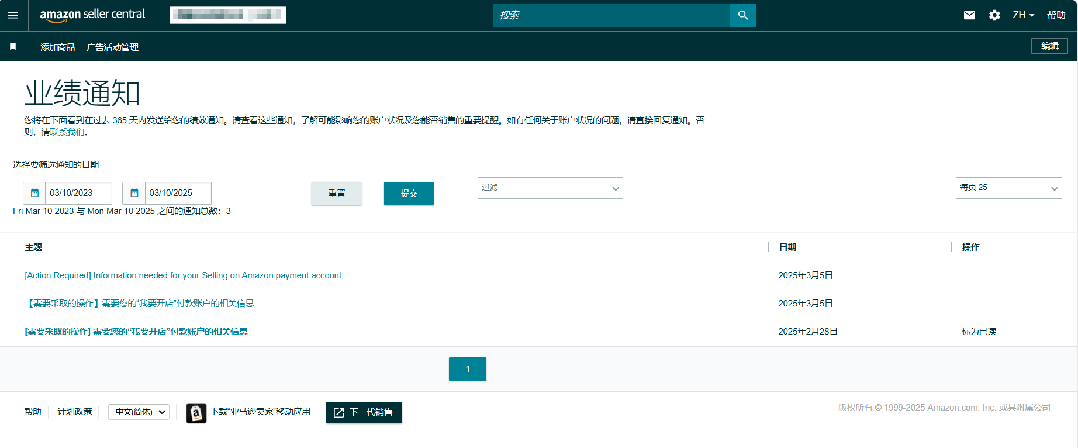1078x448 pixels.
Task: Open the settings gear icon
Action: [994, 15]
